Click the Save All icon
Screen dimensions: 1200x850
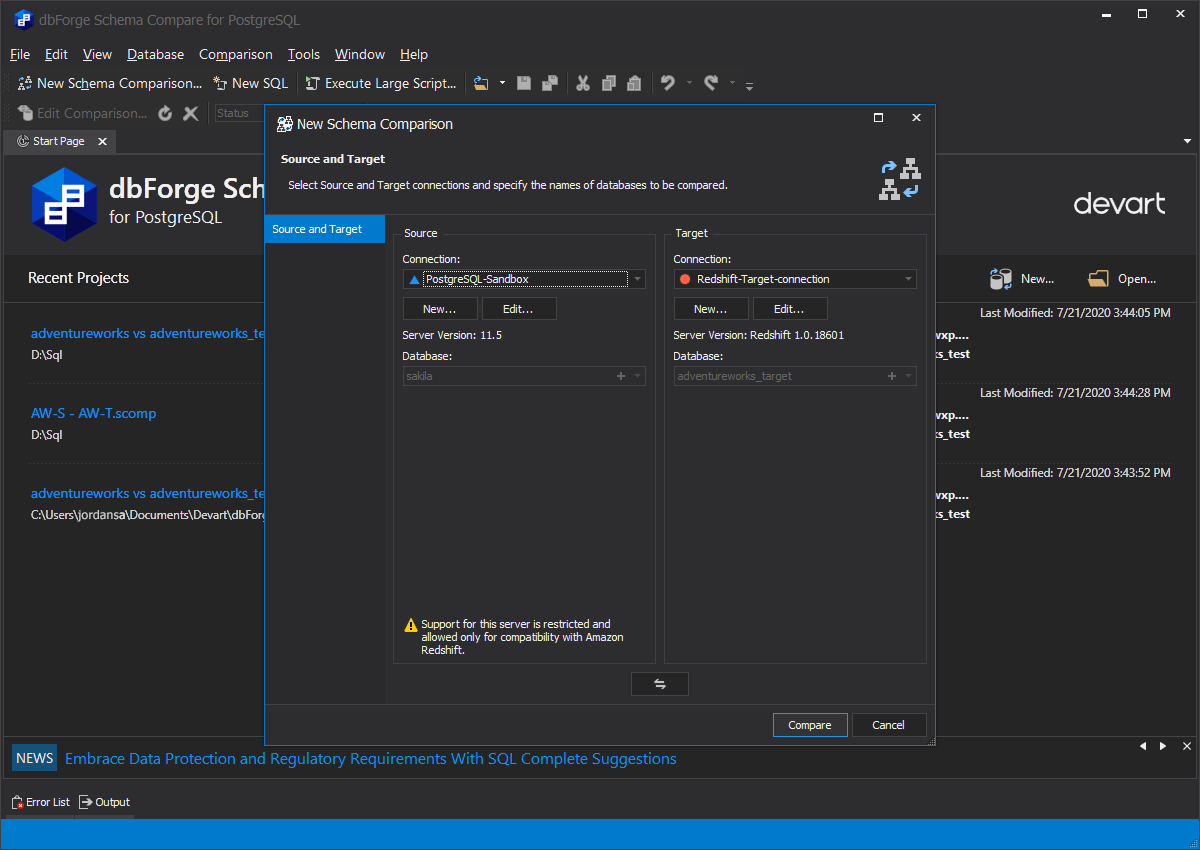[549, 83]
